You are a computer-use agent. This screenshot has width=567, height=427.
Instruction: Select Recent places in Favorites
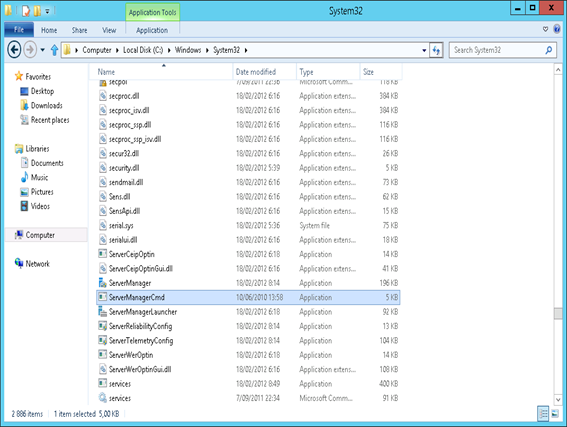[50, 120]
